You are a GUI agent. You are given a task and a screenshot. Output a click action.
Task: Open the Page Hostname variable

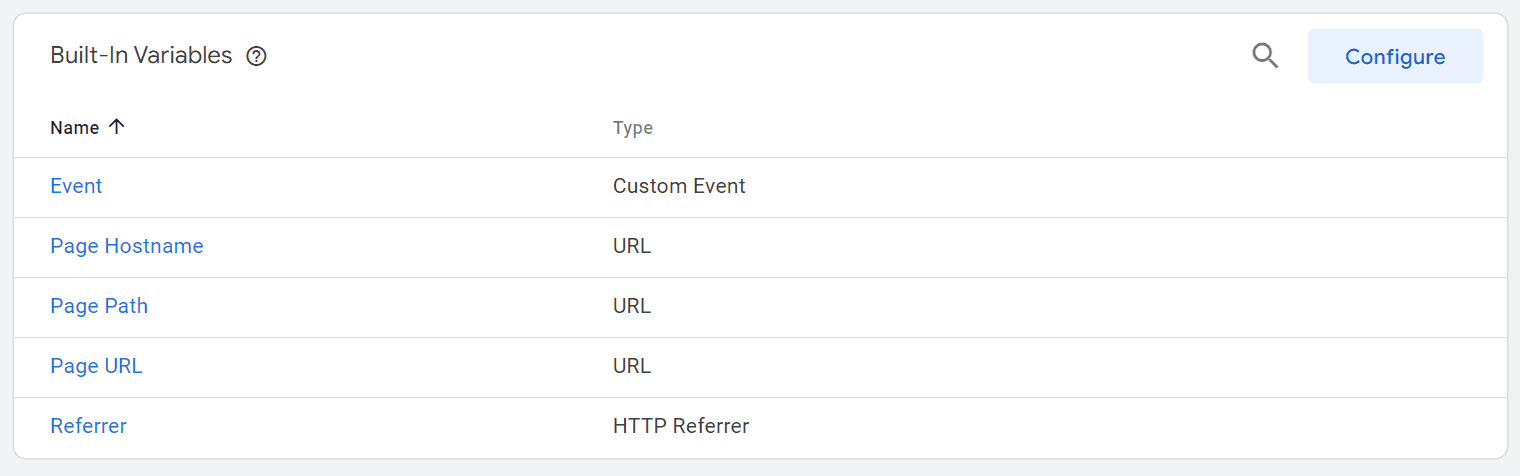point(127,246)
